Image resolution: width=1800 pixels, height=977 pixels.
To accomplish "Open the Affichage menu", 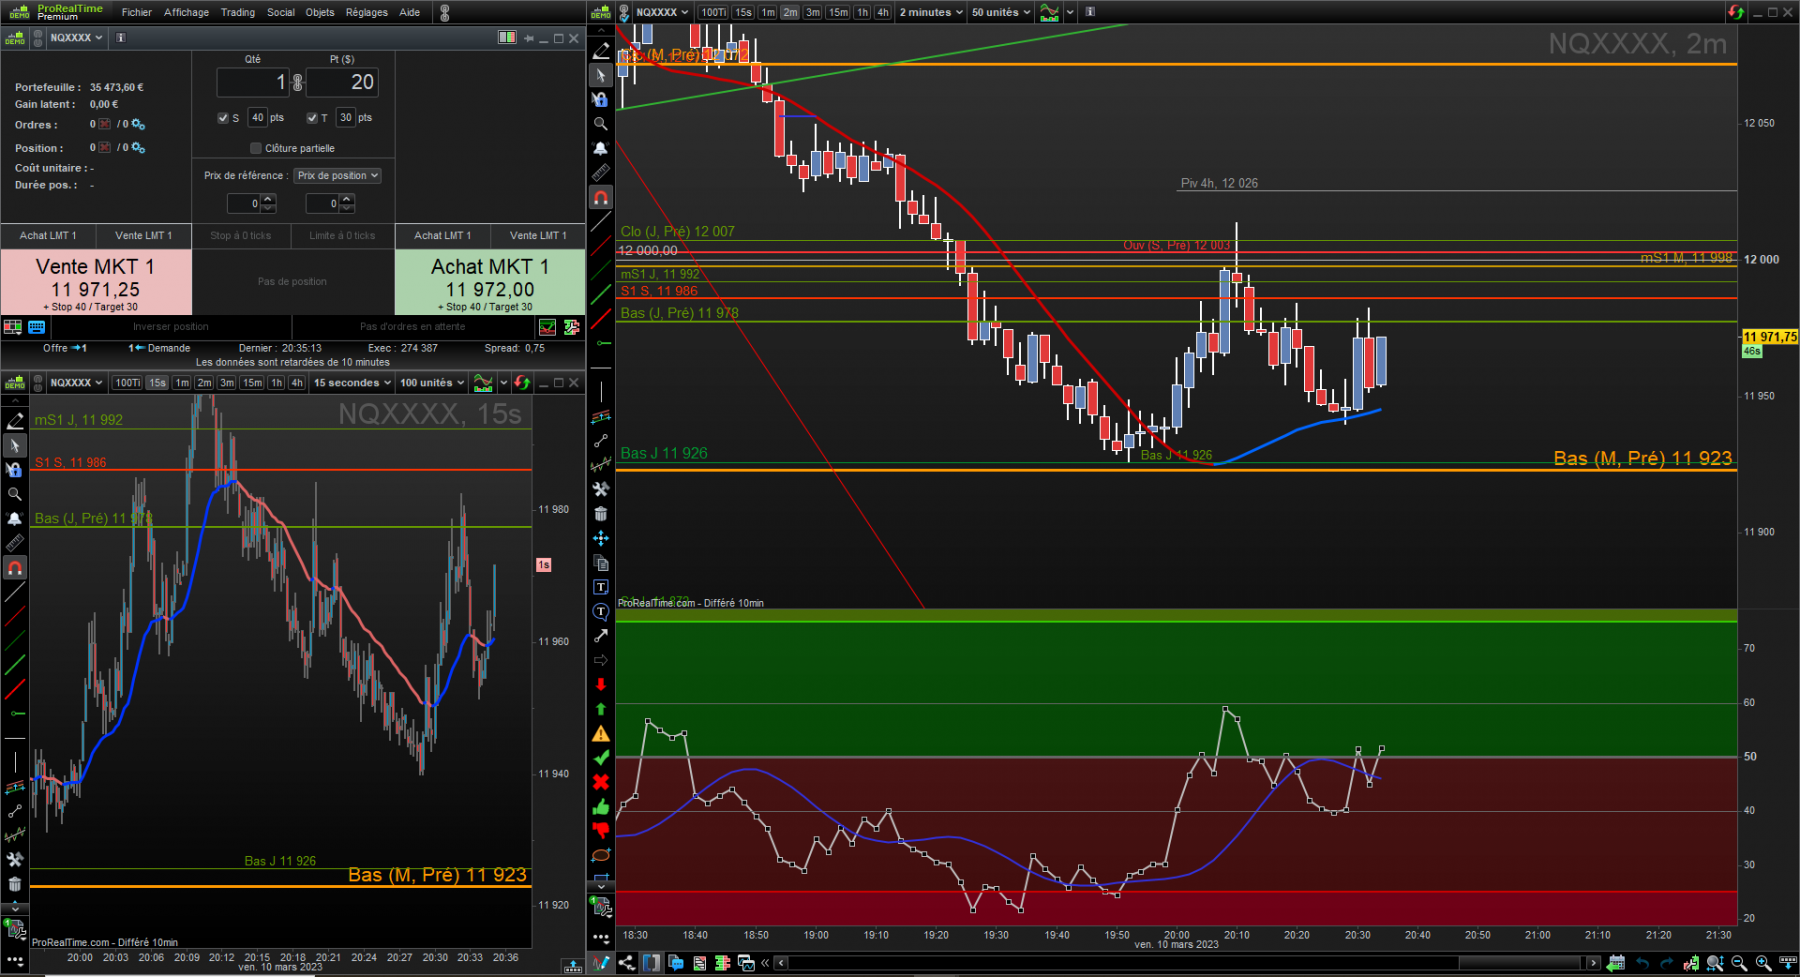I will point(186,12).
